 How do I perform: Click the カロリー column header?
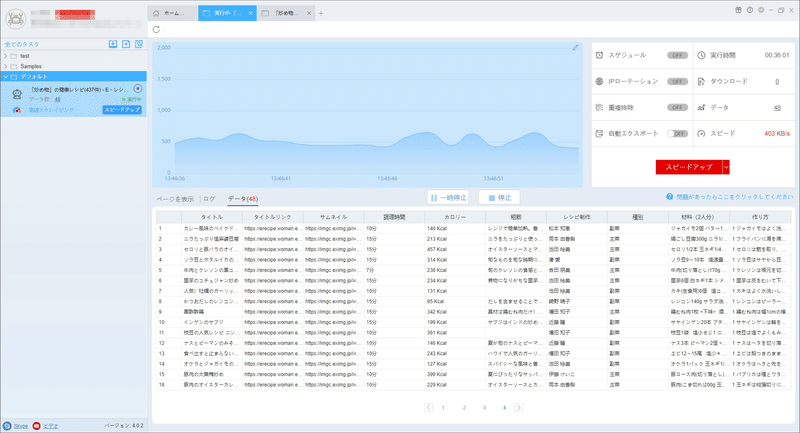click(x=455, y=217)
